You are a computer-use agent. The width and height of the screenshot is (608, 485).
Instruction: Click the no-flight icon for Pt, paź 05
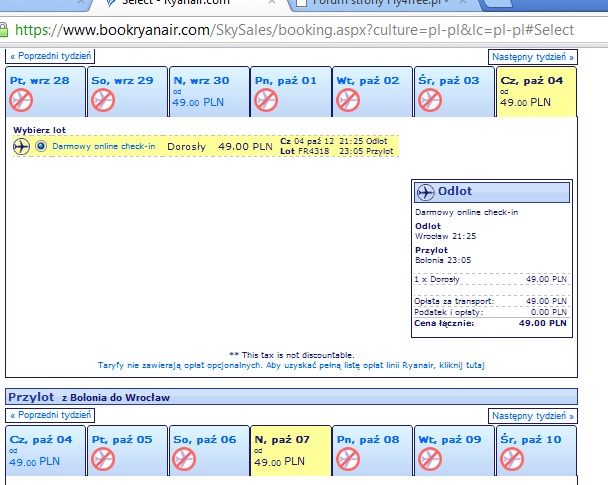(x=103, y=459)
